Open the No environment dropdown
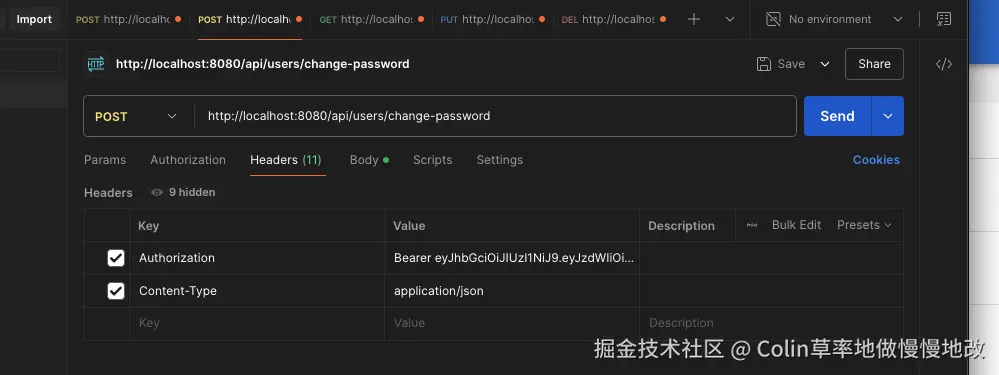The width and height of the screenshot is (999, 375). (x=834, y=19)
